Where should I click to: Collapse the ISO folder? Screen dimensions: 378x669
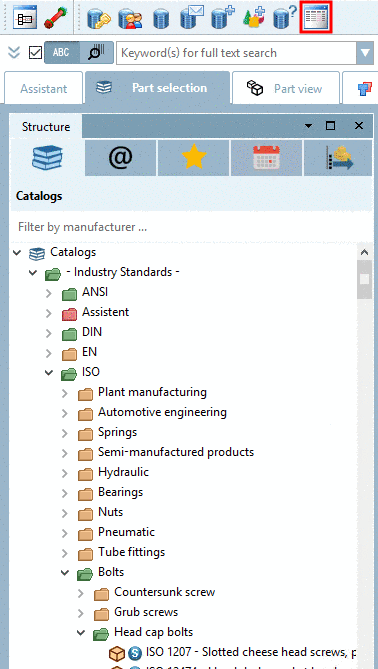click(49, 372)
